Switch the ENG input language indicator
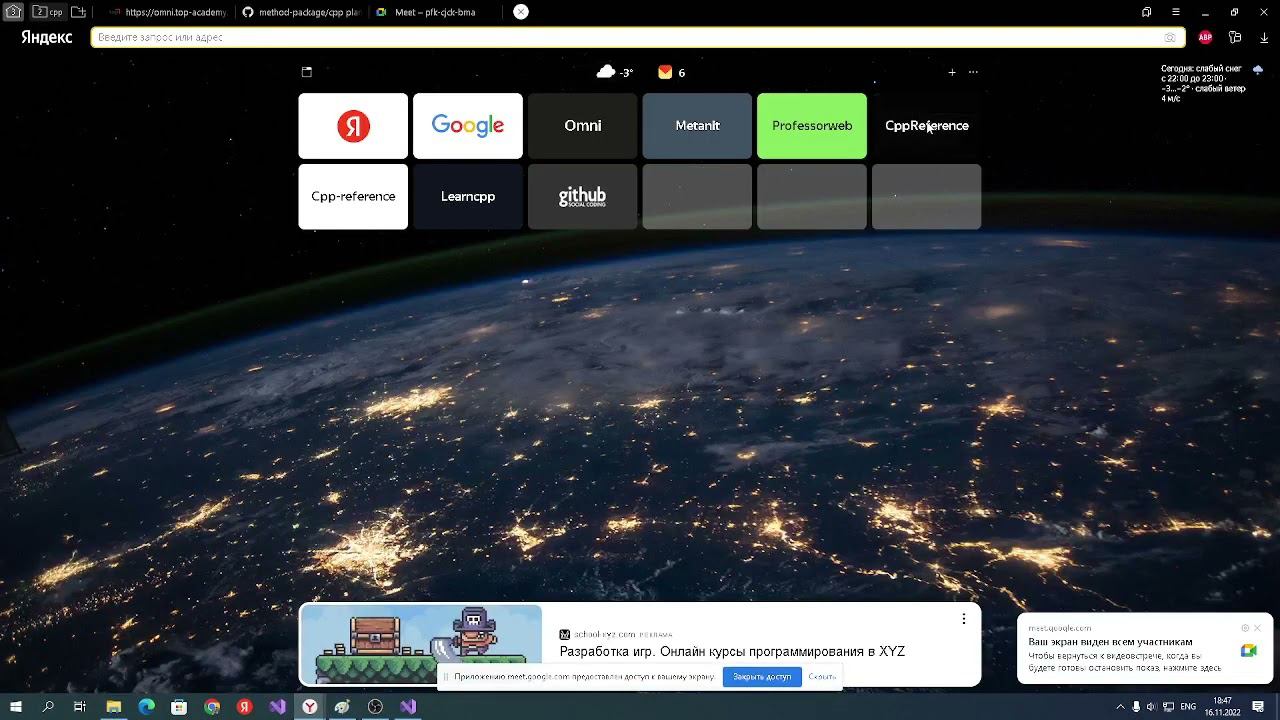Image resolution: width=1280 pixels, height=720 pixels. coord(1188,707)
